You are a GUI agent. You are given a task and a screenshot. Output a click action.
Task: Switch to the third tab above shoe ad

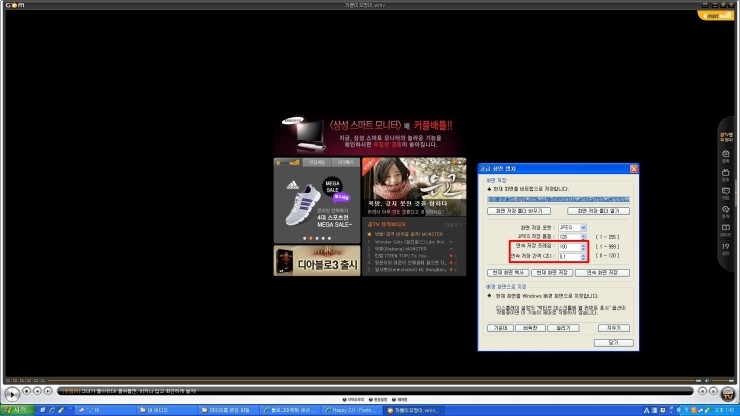point(345,162)
